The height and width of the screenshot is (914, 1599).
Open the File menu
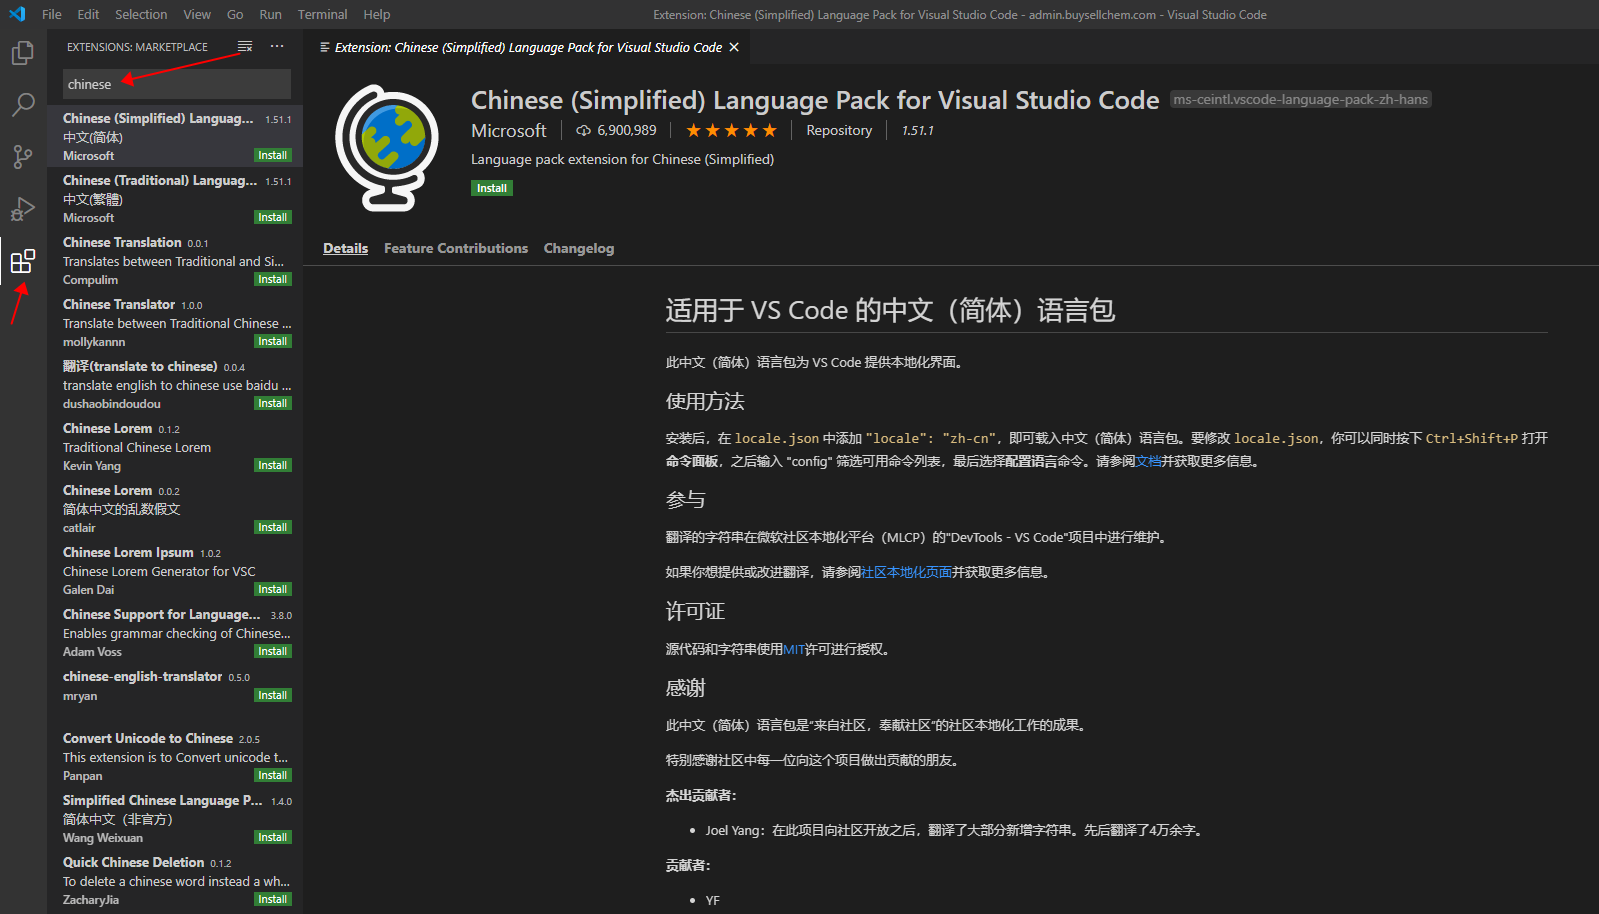(x=52, y=14)
